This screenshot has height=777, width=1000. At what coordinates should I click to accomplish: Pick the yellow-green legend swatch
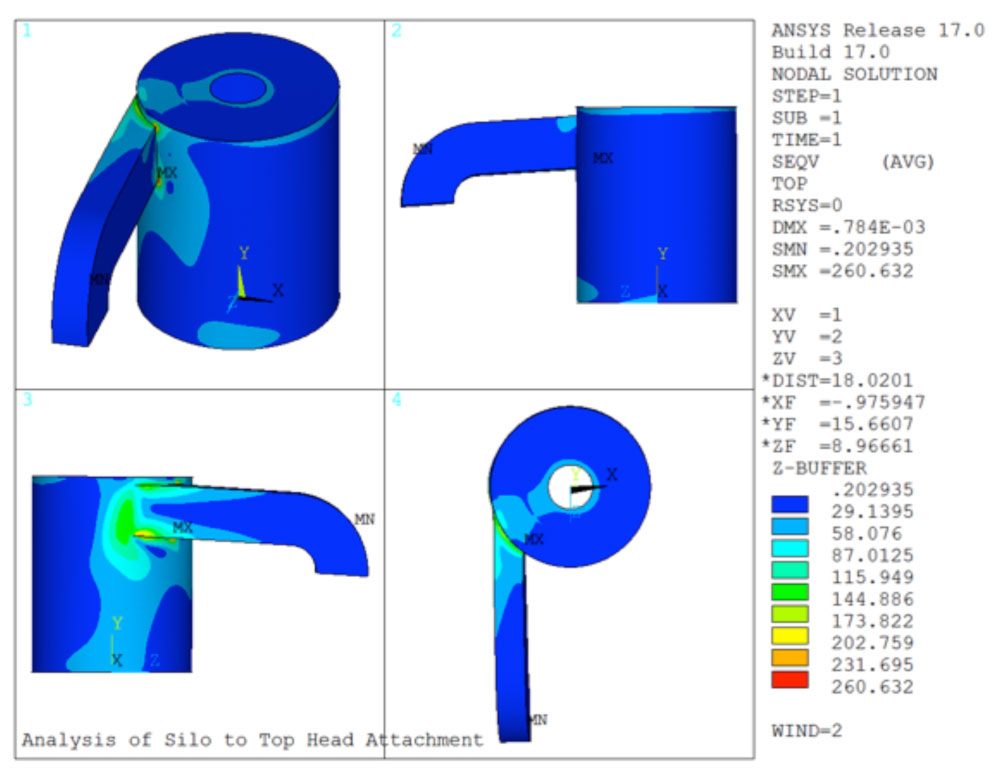790,614
